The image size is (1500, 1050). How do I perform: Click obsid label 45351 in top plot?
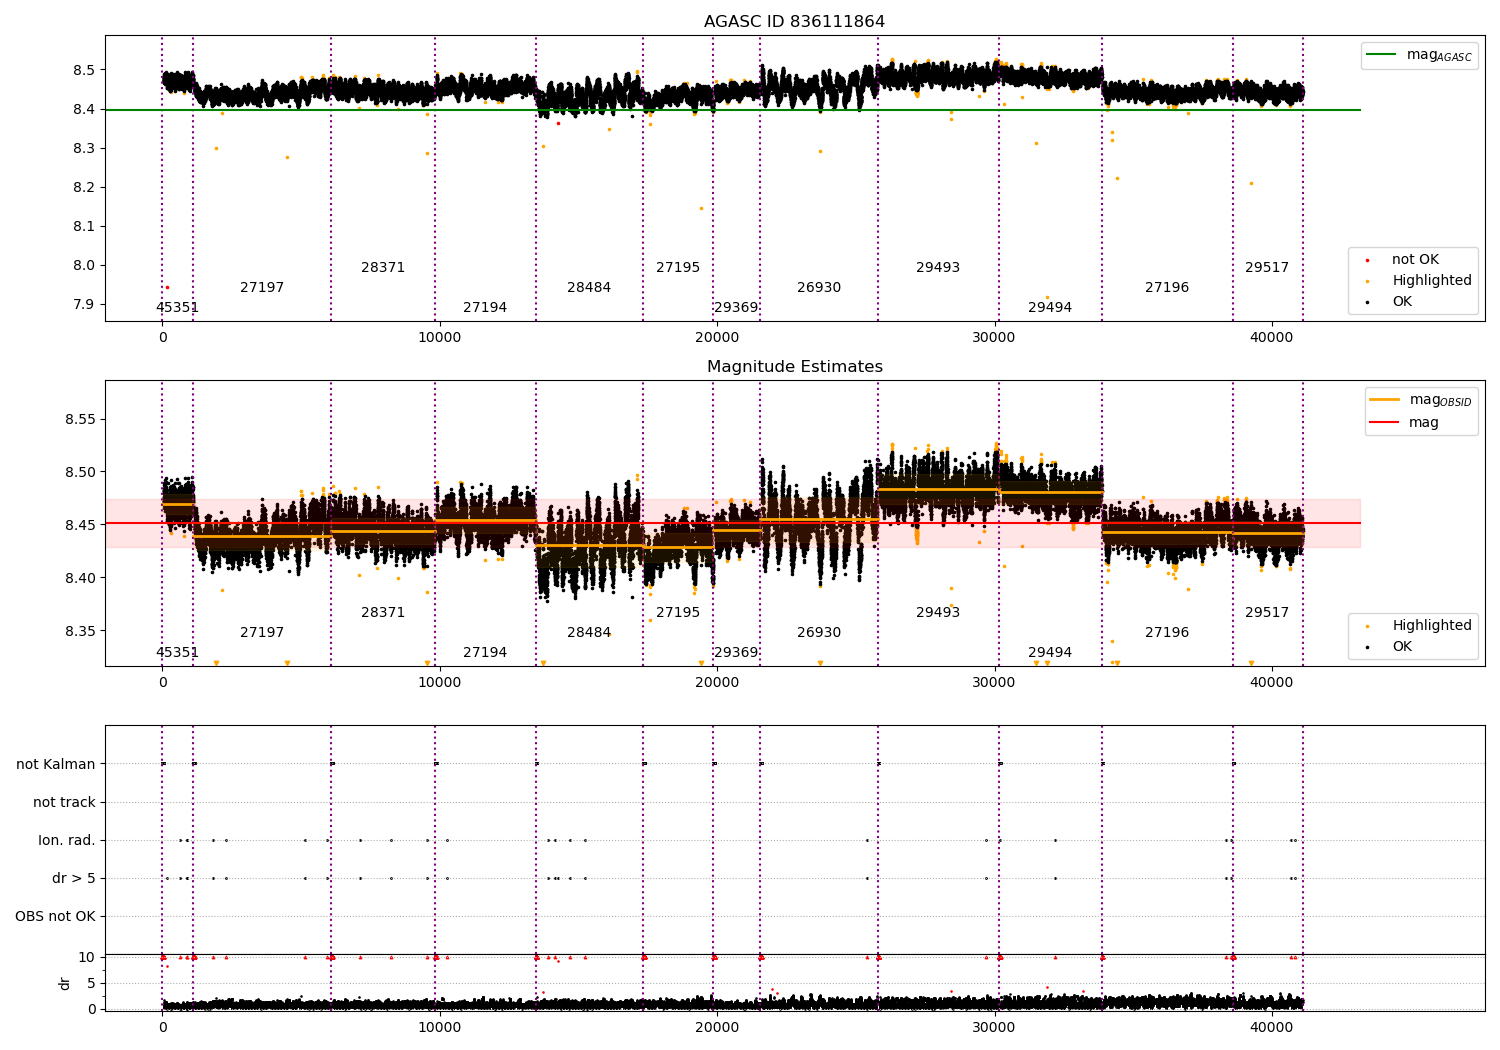[x=177, y=308]
